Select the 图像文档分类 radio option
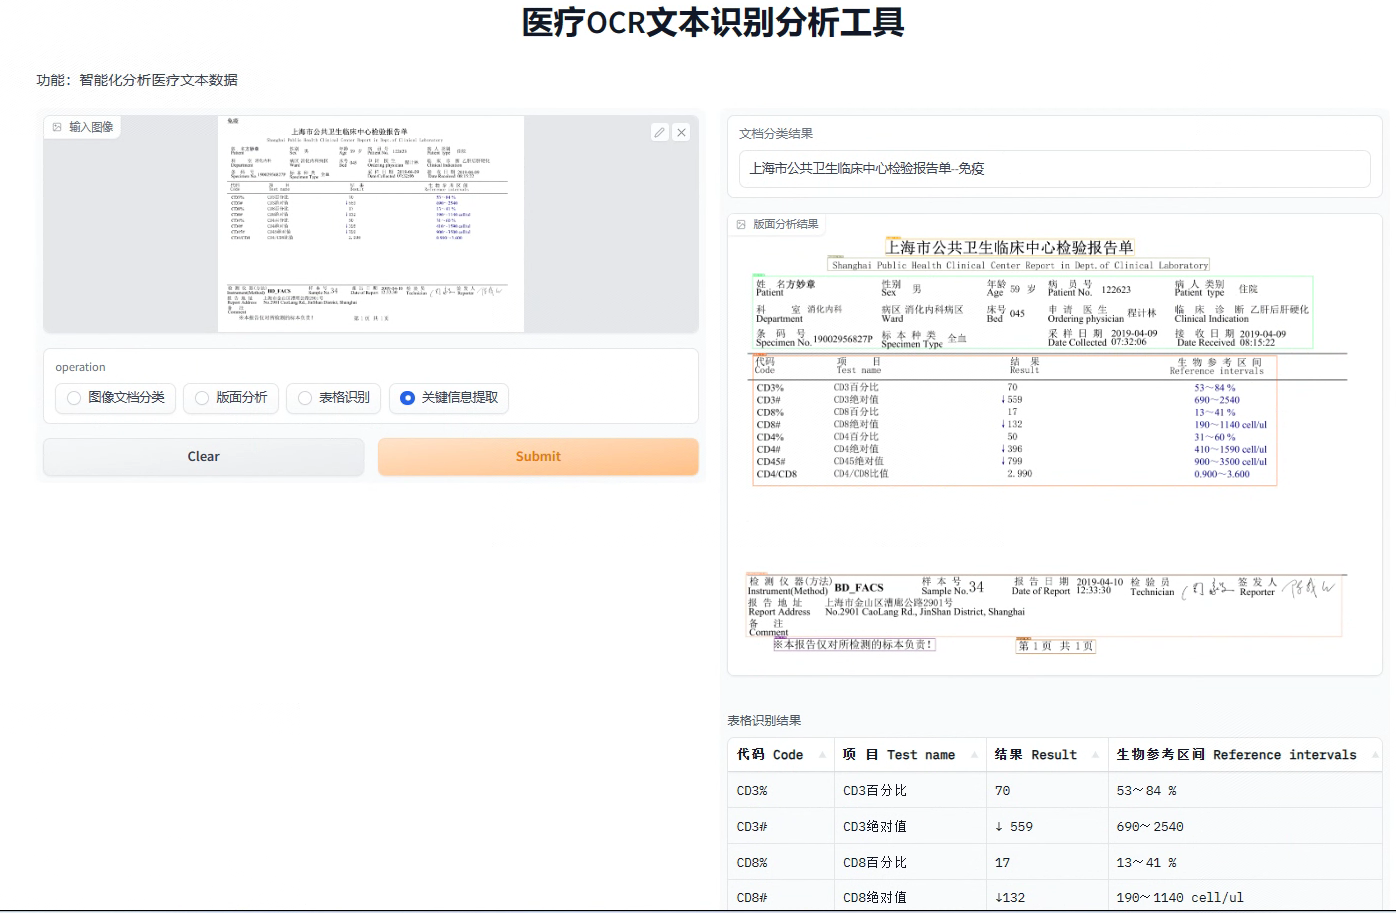Screen dimensions: 1396x913 coord(116,398)
